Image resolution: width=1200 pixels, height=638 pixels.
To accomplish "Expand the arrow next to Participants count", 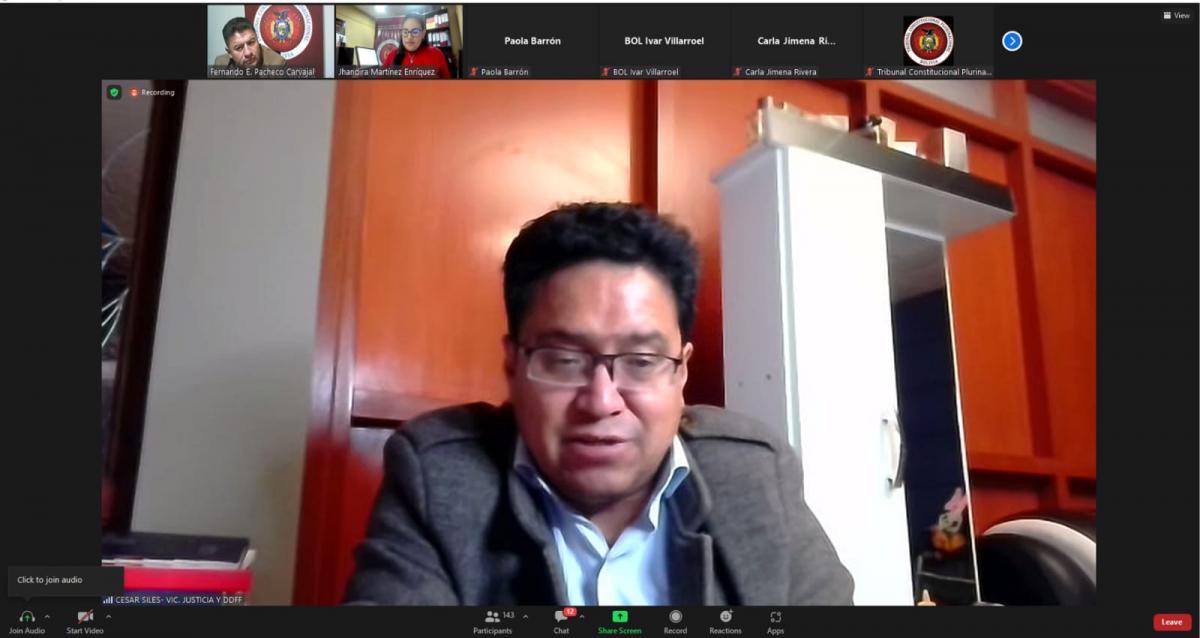I will coord(526,616).
